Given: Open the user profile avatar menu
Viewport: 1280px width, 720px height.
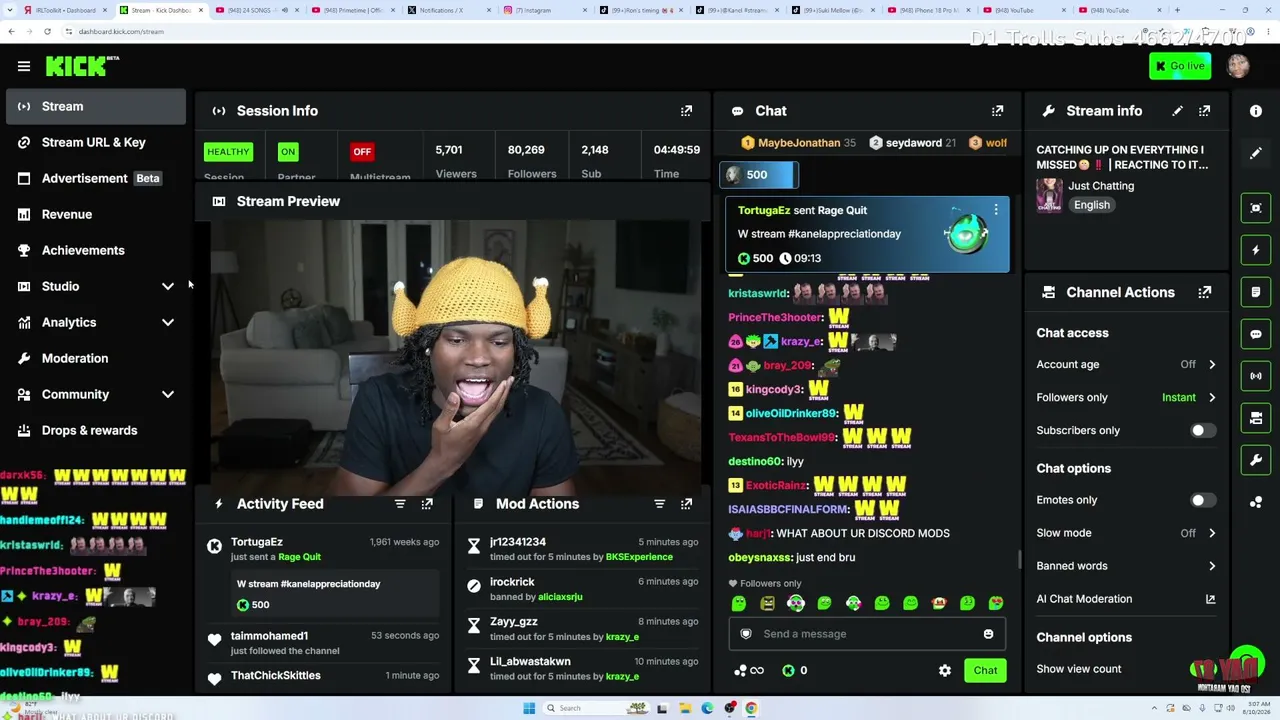Looking at the screenshot, I should pyautogui.click(x=1238, y=66).
